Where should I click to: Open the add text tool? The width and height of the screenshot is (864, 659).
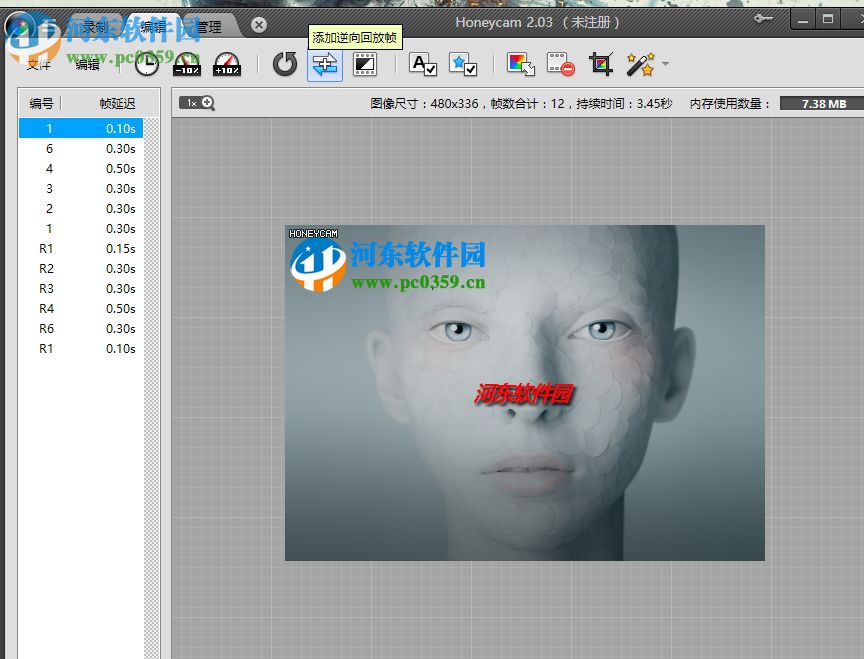click(423, 63)
